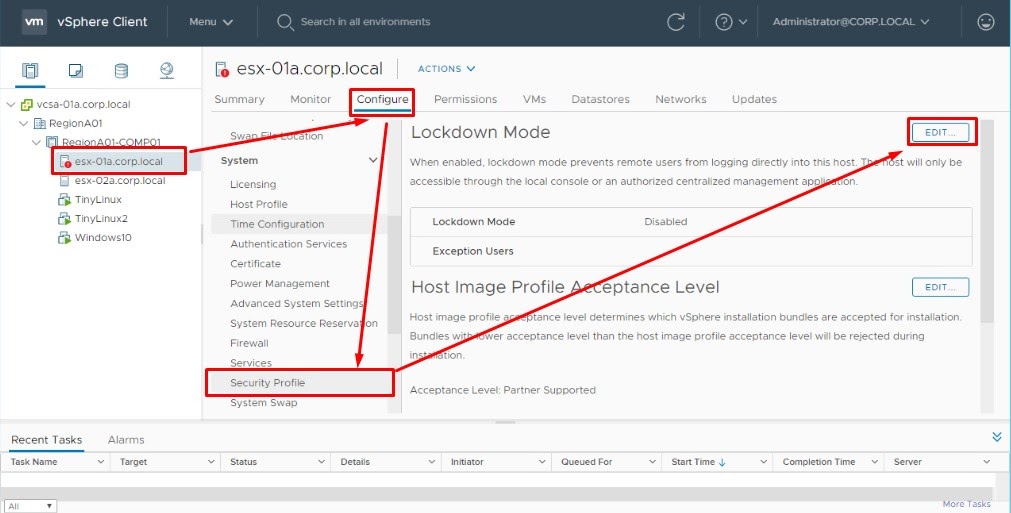This screenshot has height=513, width=1011.
Task: Select Certificate in the settings list
Action: pyautogui.click(x=255, y=264)
